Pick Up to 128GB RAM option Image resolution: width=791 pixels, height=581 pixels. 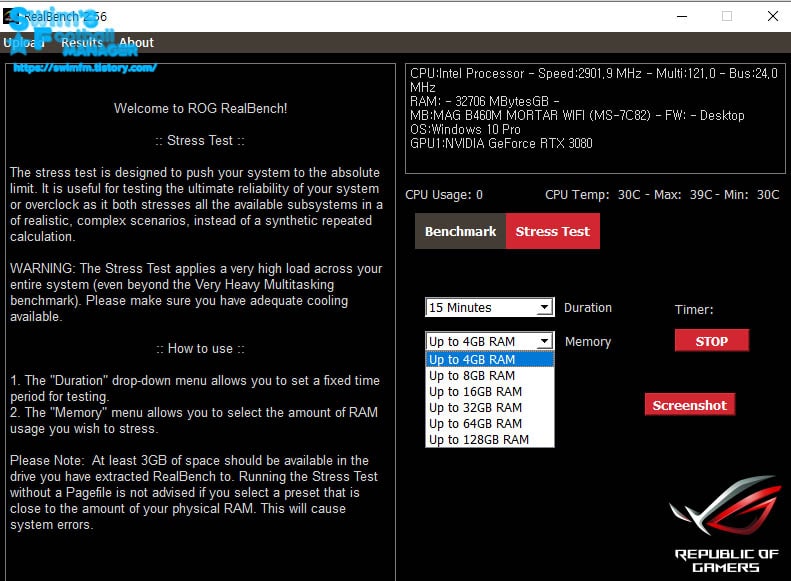point(489,440)
